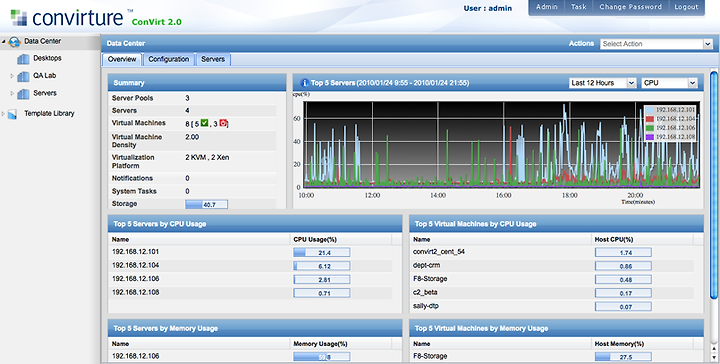720x364 pixels.
Task: Click the Top 5 Servers by CPU Usage header
Action: [x=255, y=224]
